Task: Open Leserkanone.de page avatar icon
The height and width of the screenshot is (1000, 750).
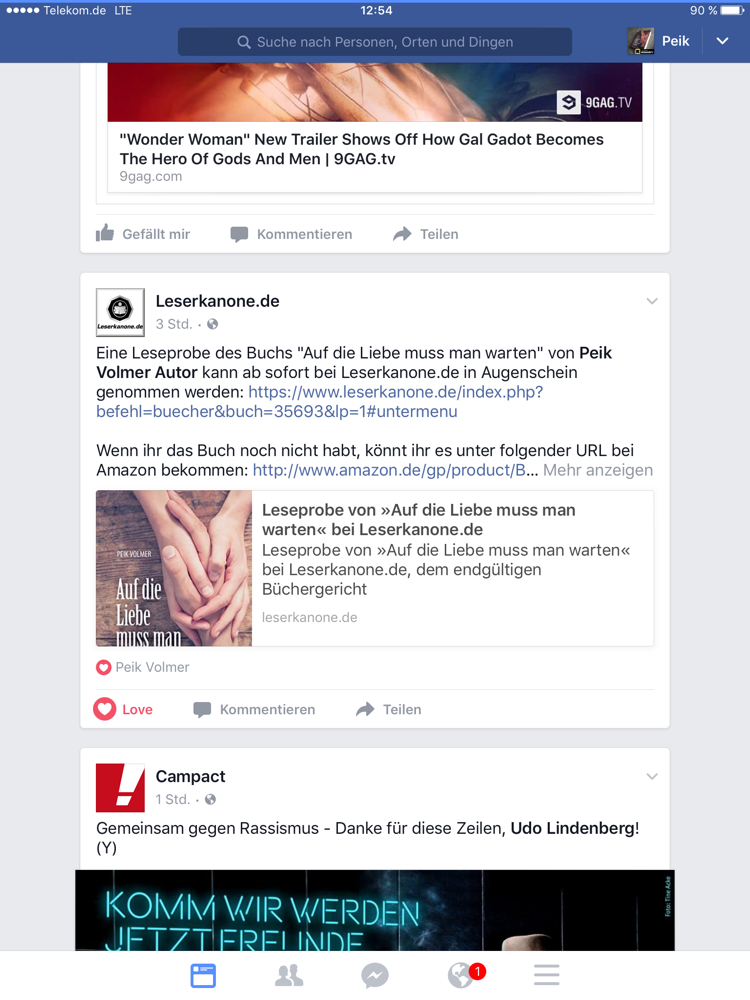Action: point(120,312)
